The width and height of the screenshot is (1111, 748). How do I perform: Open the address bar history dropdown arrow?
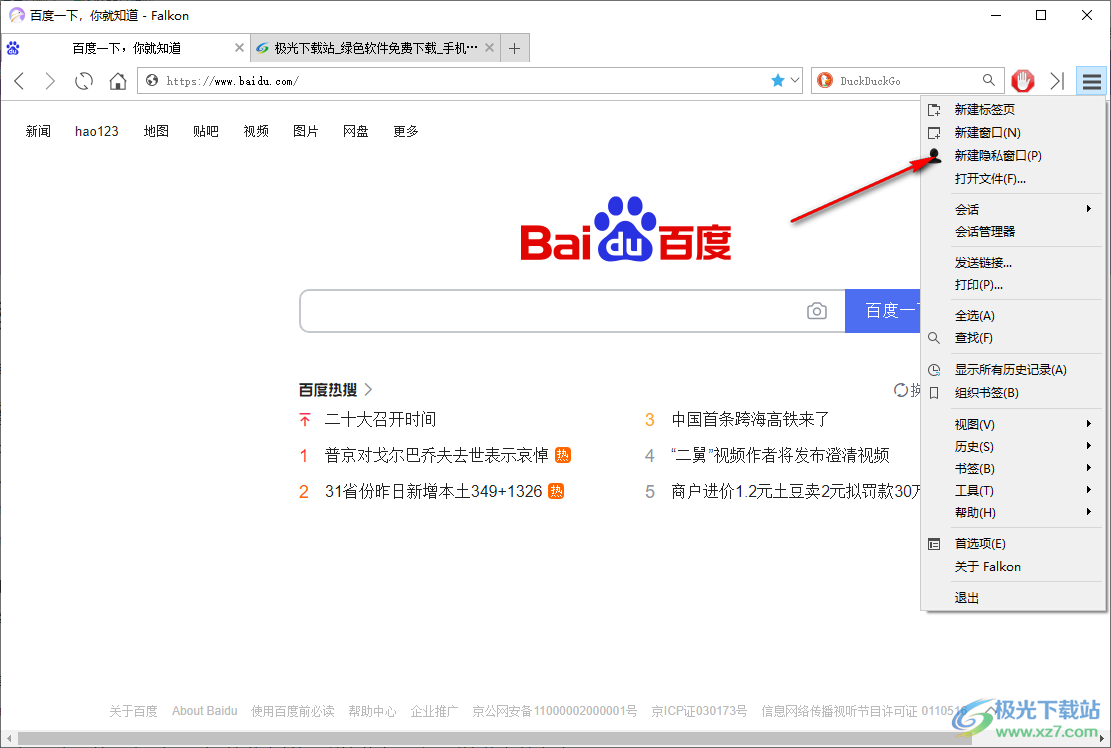(x=795, y=81)
